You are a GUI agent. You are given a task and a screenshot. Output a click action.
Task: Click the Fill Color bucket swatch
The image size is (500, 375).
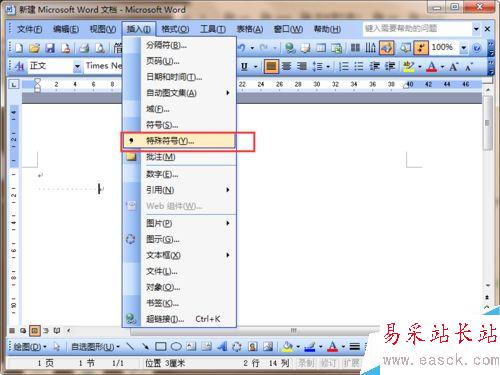point(287,347)
